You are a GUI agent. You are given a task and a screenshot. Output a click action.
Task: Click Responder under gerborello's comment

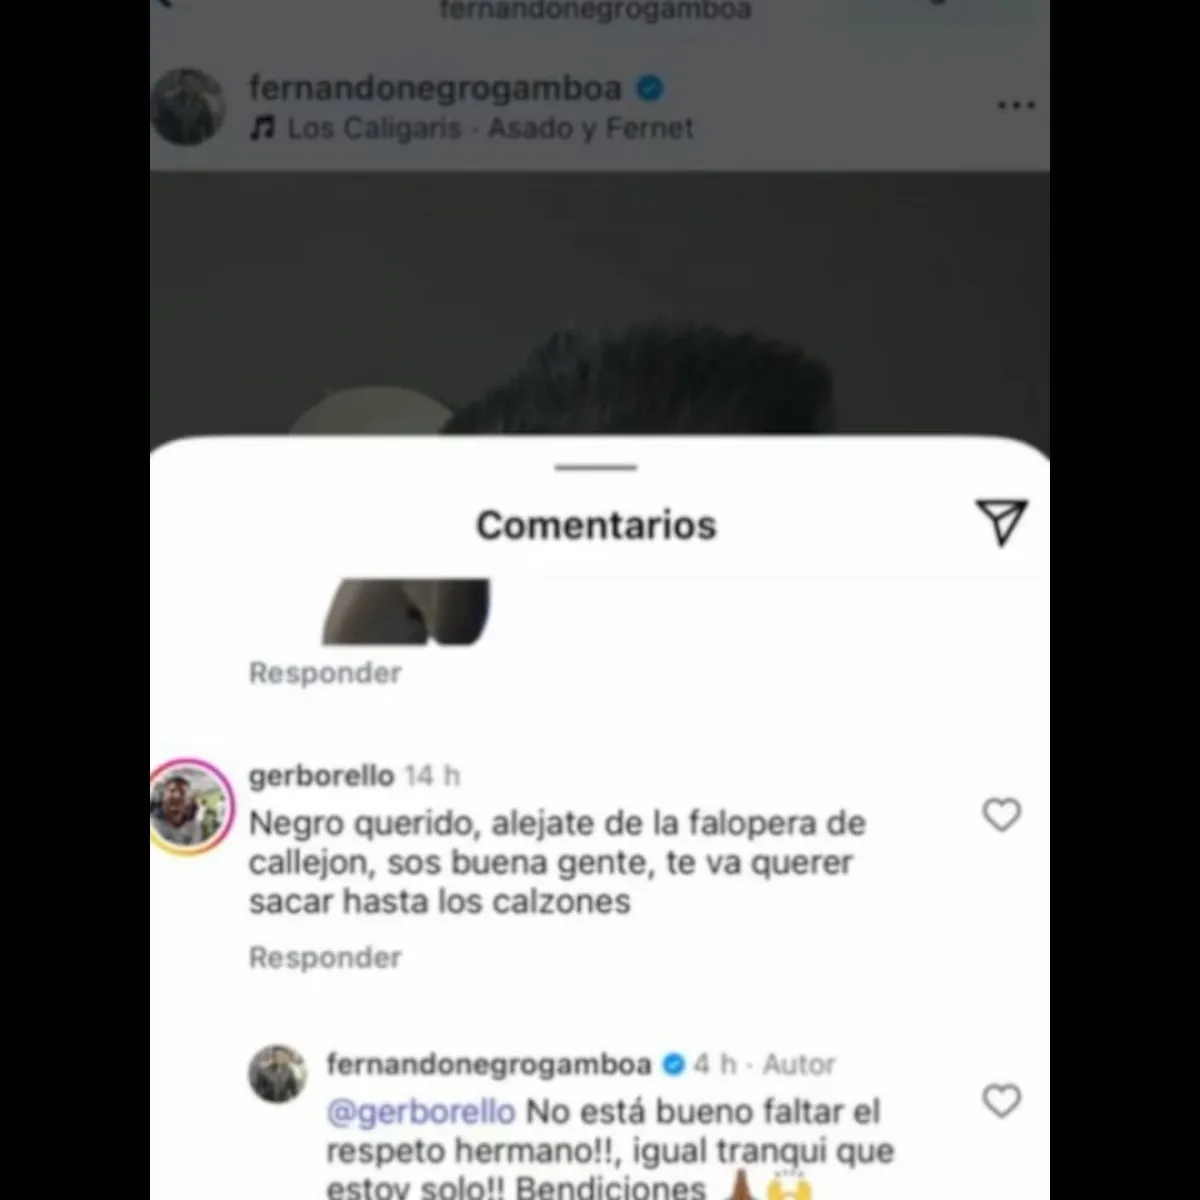point(325,957)
